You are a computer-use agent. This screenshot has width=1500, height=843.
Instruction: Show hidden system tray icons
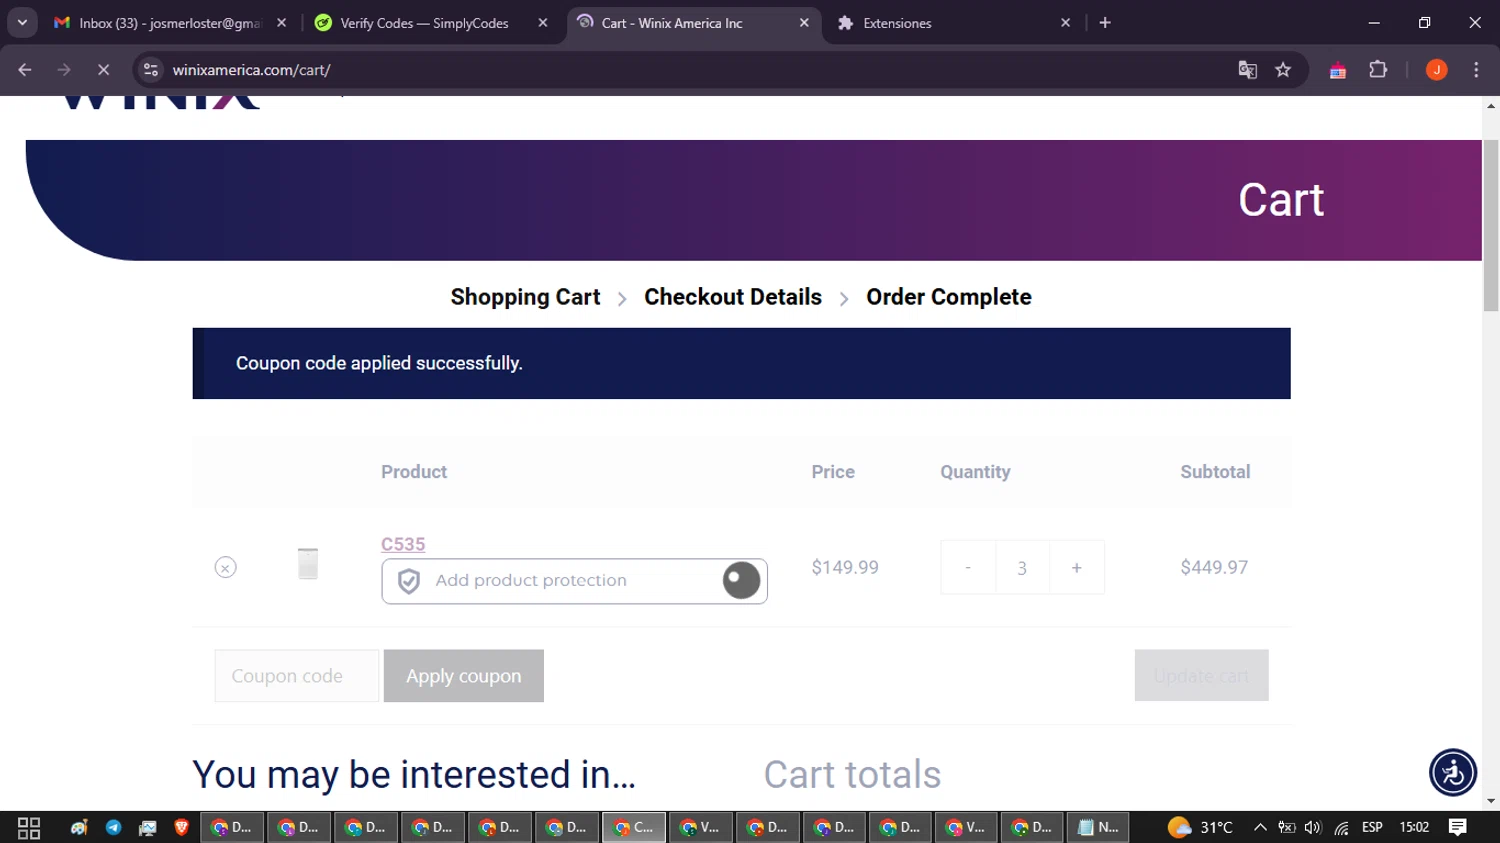pos(1260,828)
